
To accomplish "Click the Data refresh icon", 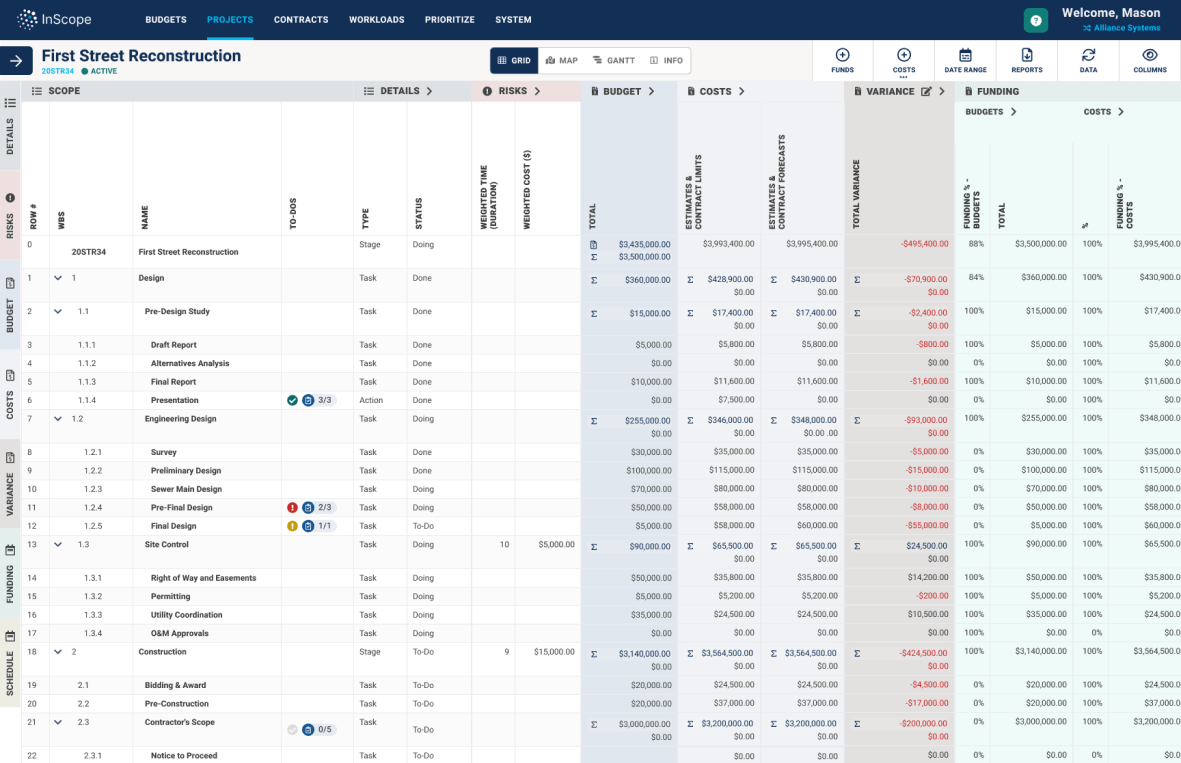I will coord(1088,53).
